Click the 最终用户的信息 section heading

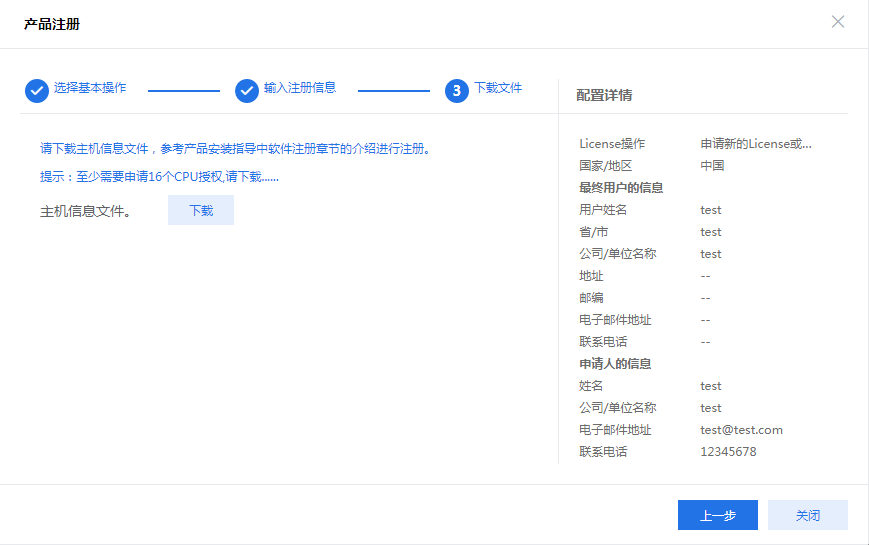621,187
